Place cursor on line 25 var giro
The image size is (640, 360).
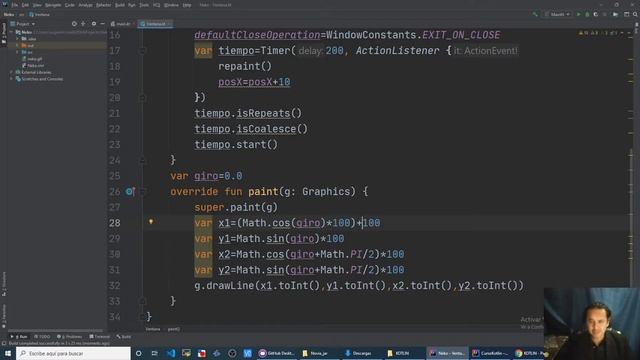pos(206,176)
